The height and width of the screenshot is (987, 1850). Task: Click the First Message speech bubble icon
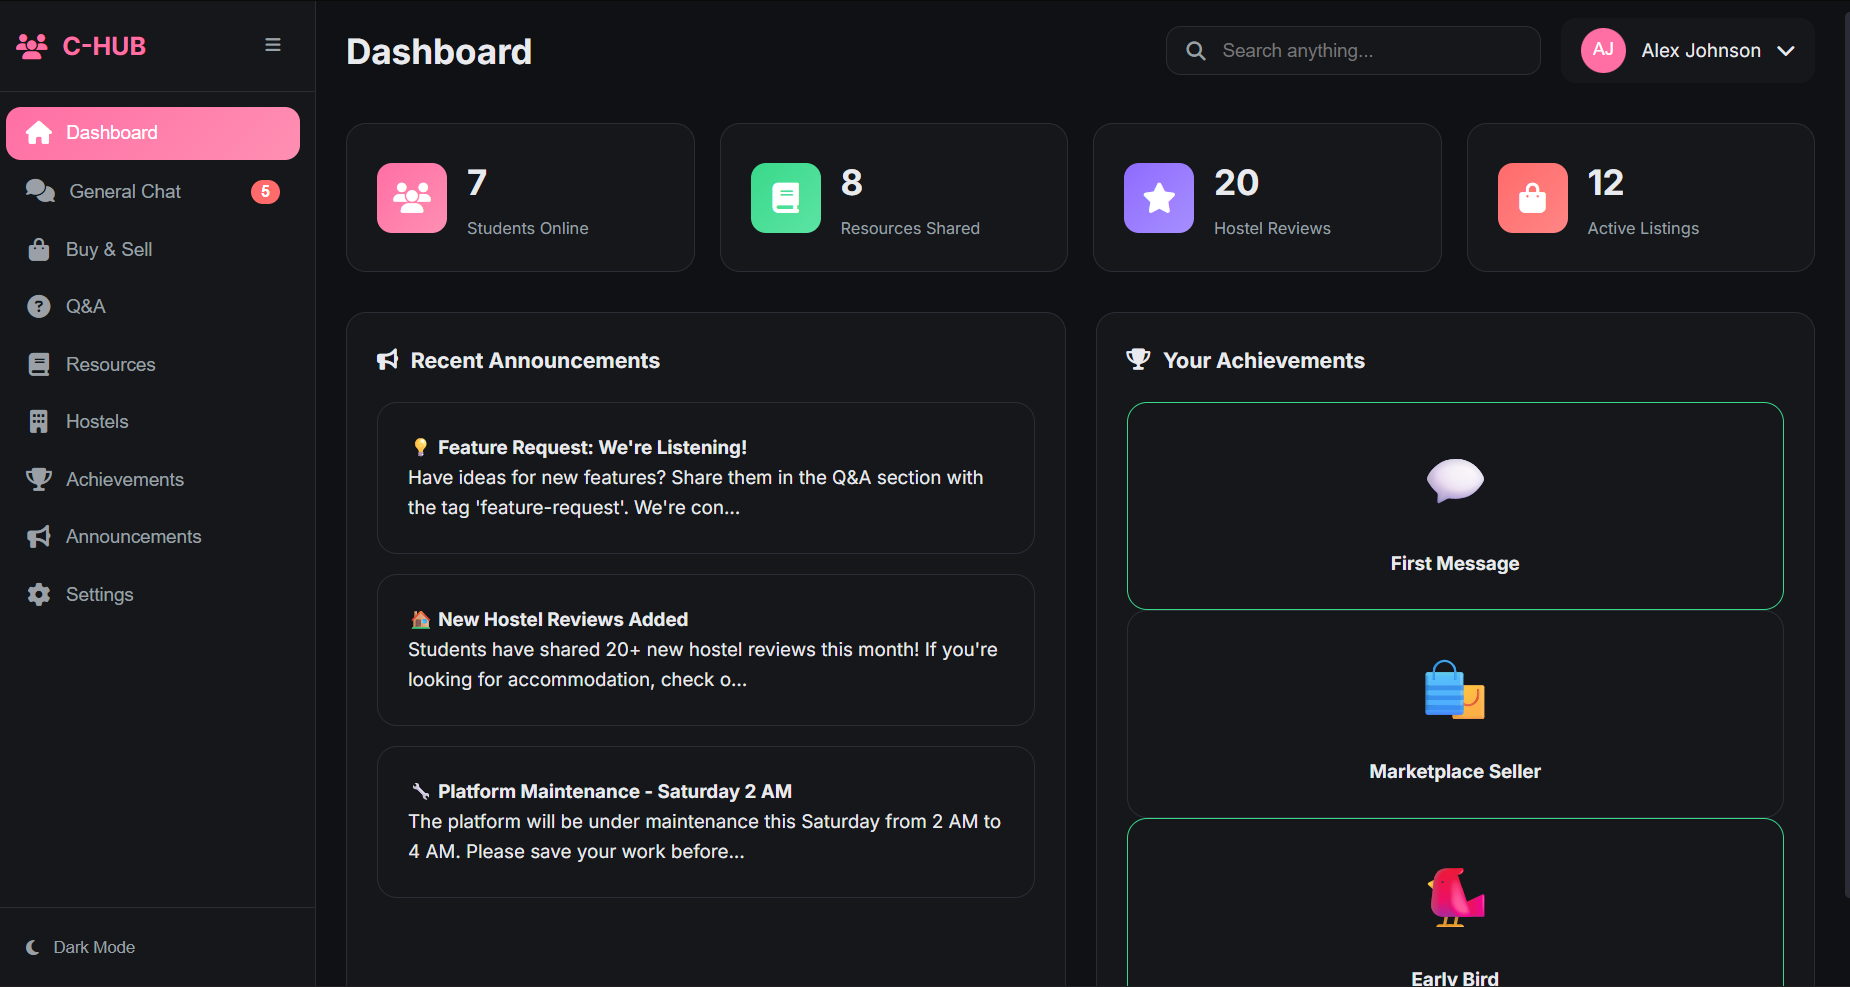point(1455,481)
